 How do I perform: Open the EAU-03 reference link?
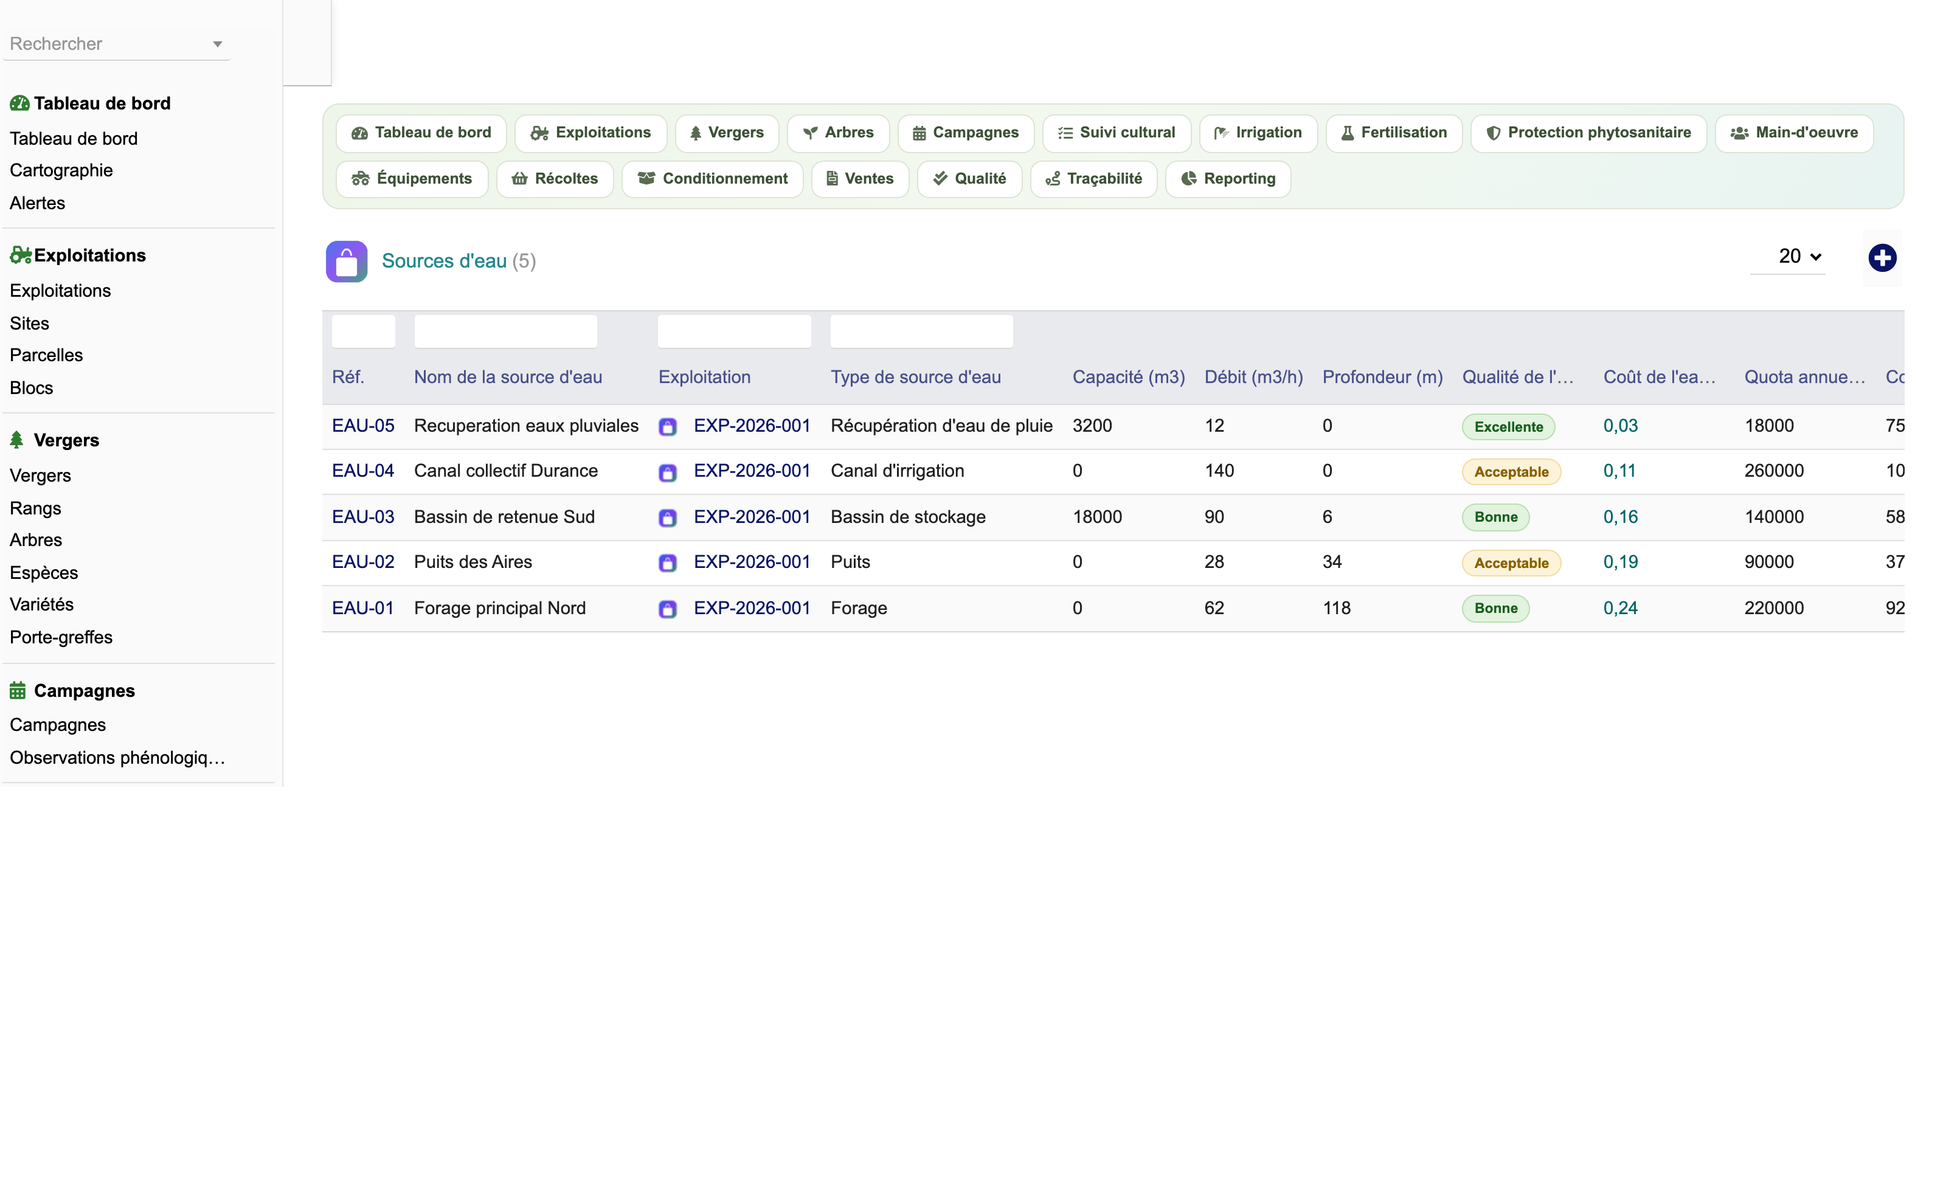363,517
